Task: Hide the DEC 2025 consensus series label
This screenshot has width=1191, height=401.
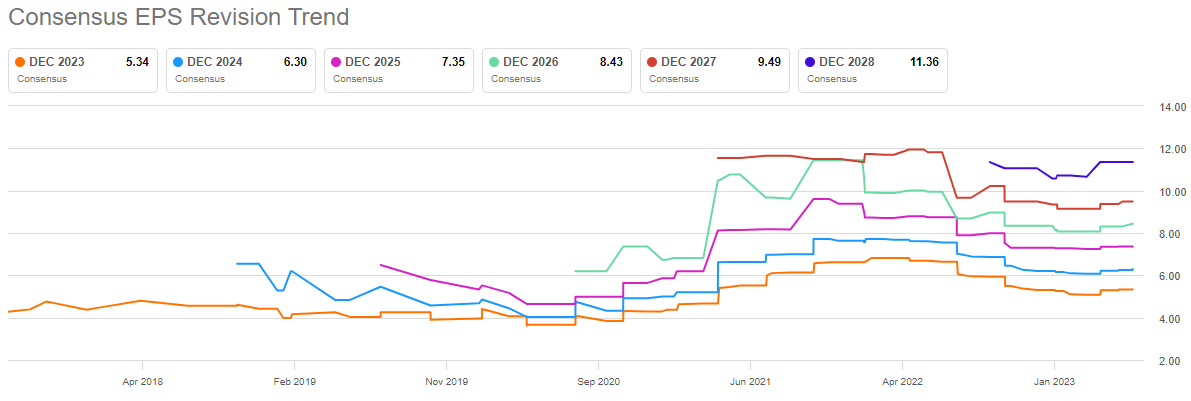Action: tap(373, 62)
